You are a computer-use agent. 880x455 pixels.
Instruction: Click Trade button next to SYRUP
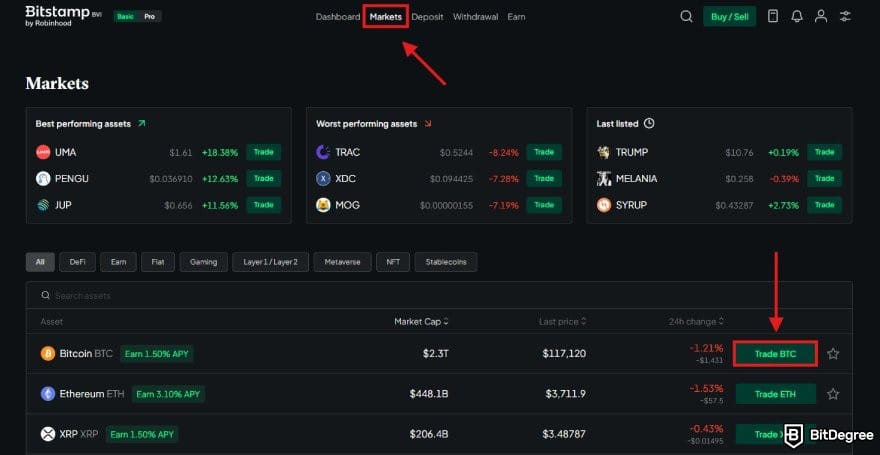824,205
